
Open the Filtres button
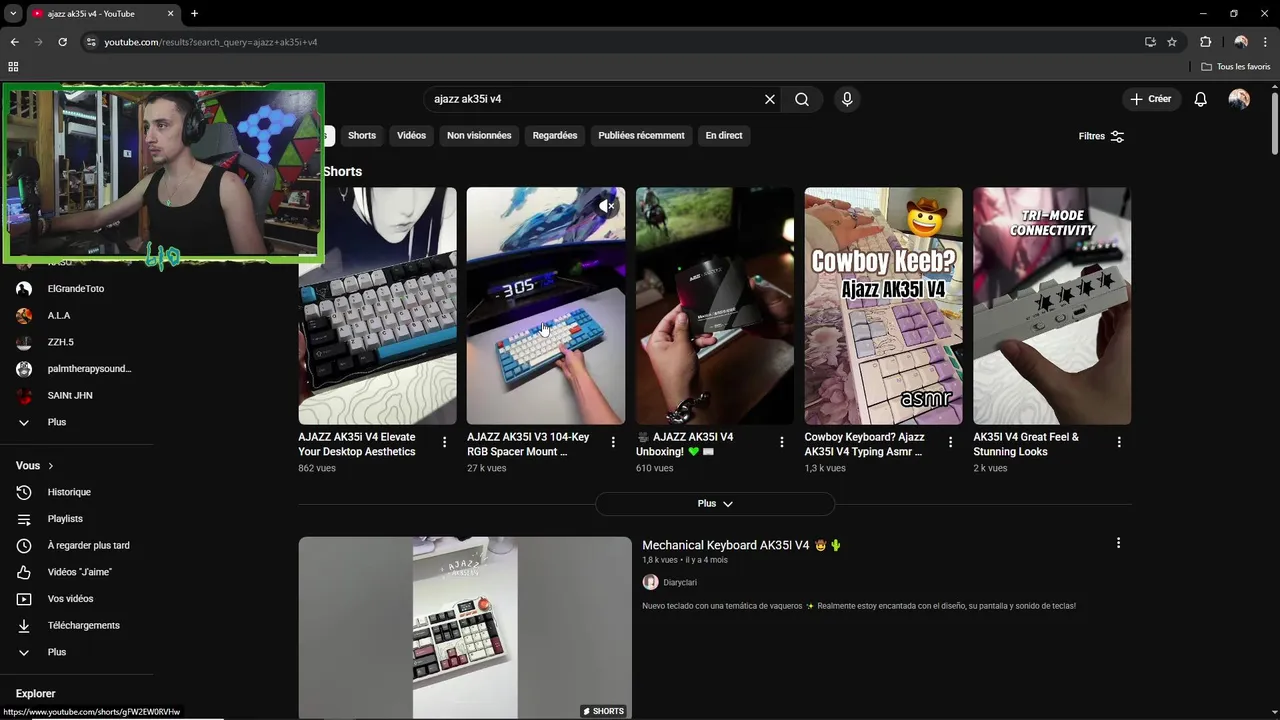1101,136
